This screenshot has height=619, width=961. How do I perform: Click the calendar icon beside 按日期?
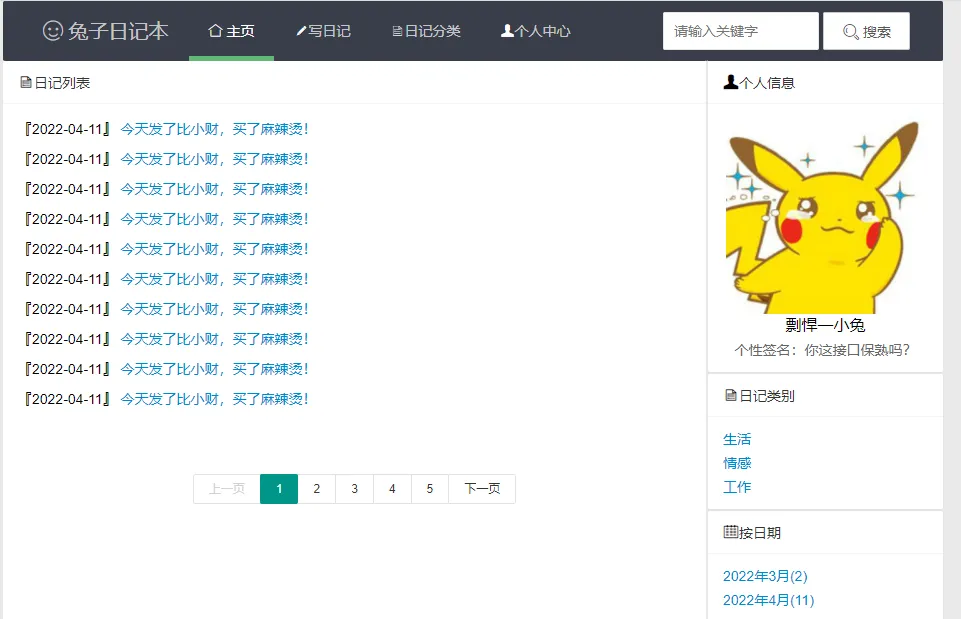731,532
